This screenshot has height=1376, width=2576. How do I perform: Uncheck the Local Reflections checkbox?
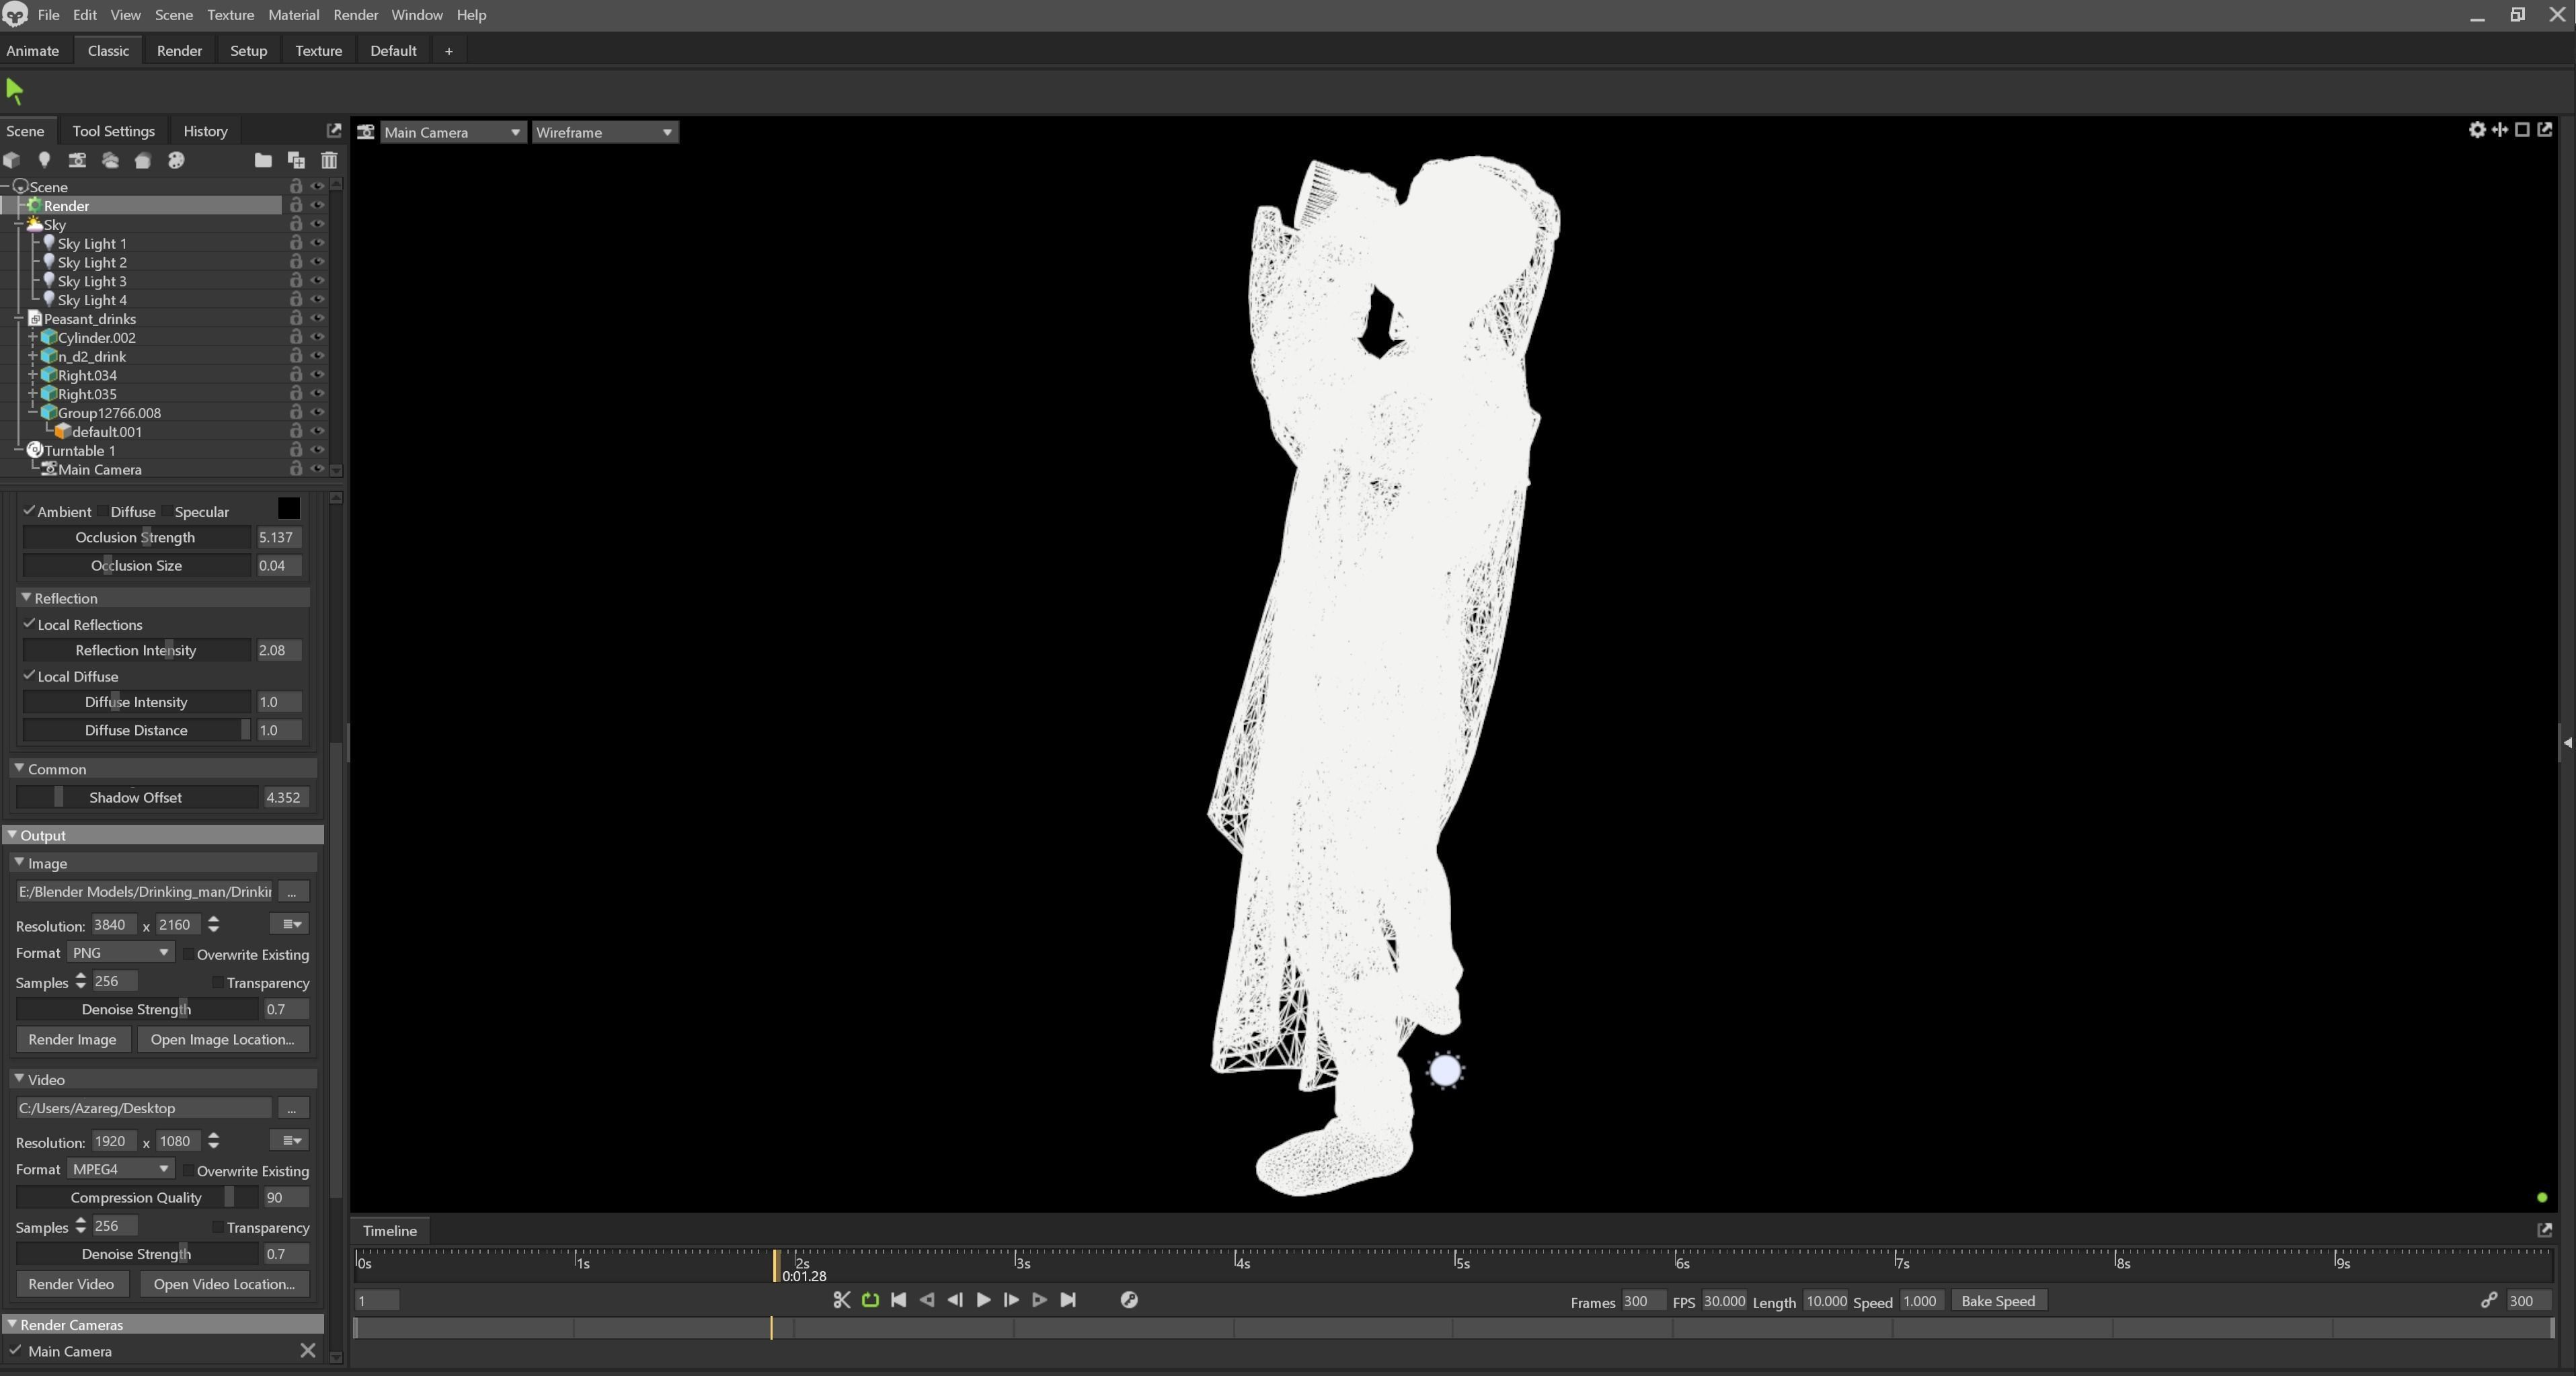[x=29, y=624]
